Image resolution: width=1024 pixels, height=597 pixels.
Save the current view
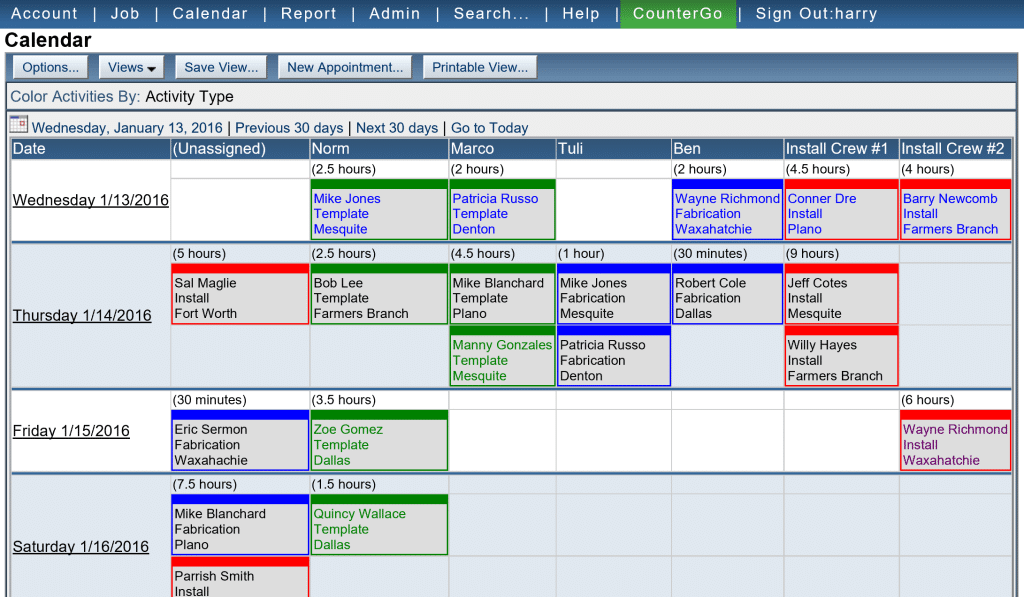(x=221, y=66)
